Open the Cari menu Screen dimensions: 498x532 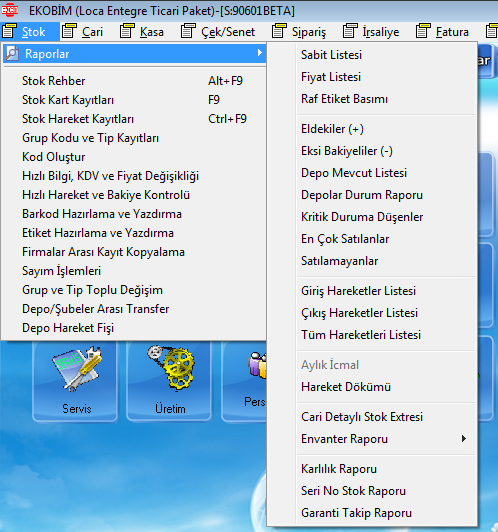tap(92, 32)
